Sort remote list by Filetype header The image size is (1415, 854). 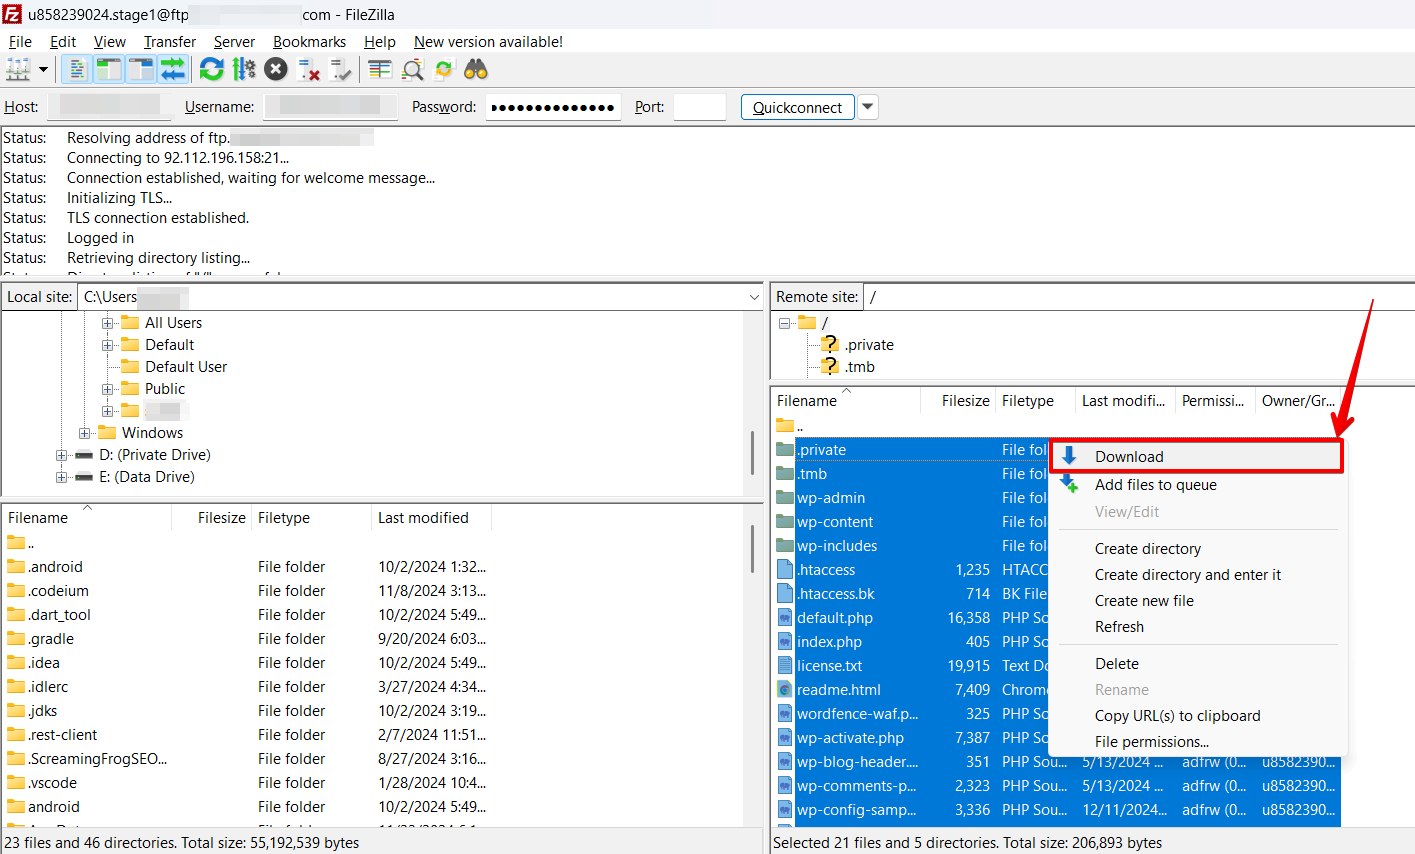(x=1035, y=401)
